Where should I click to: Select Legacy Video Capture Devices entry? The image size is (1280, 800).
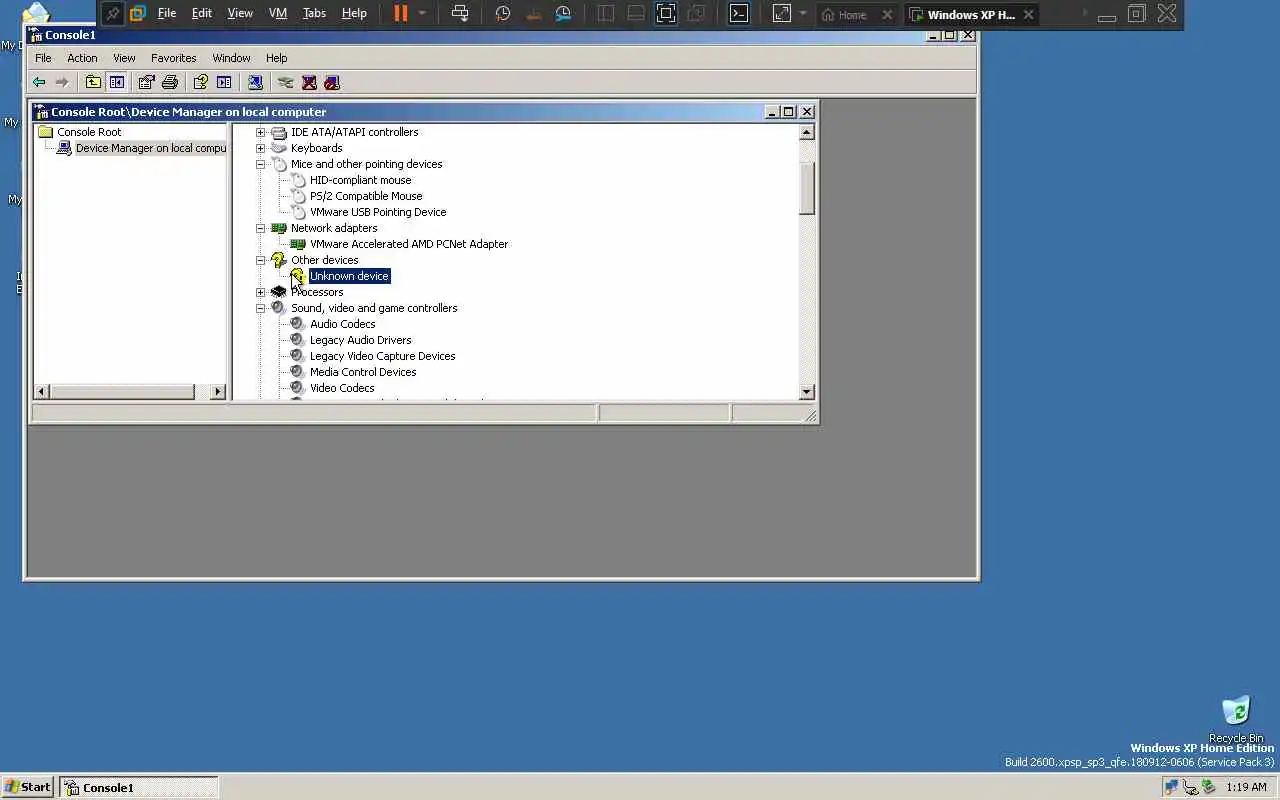(382, 356)
